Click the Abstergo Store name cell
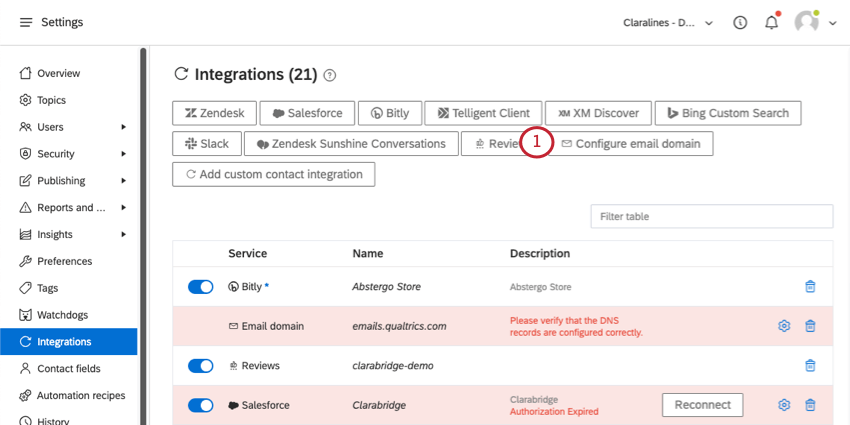The image size is (850, 425). click(387, 287)
